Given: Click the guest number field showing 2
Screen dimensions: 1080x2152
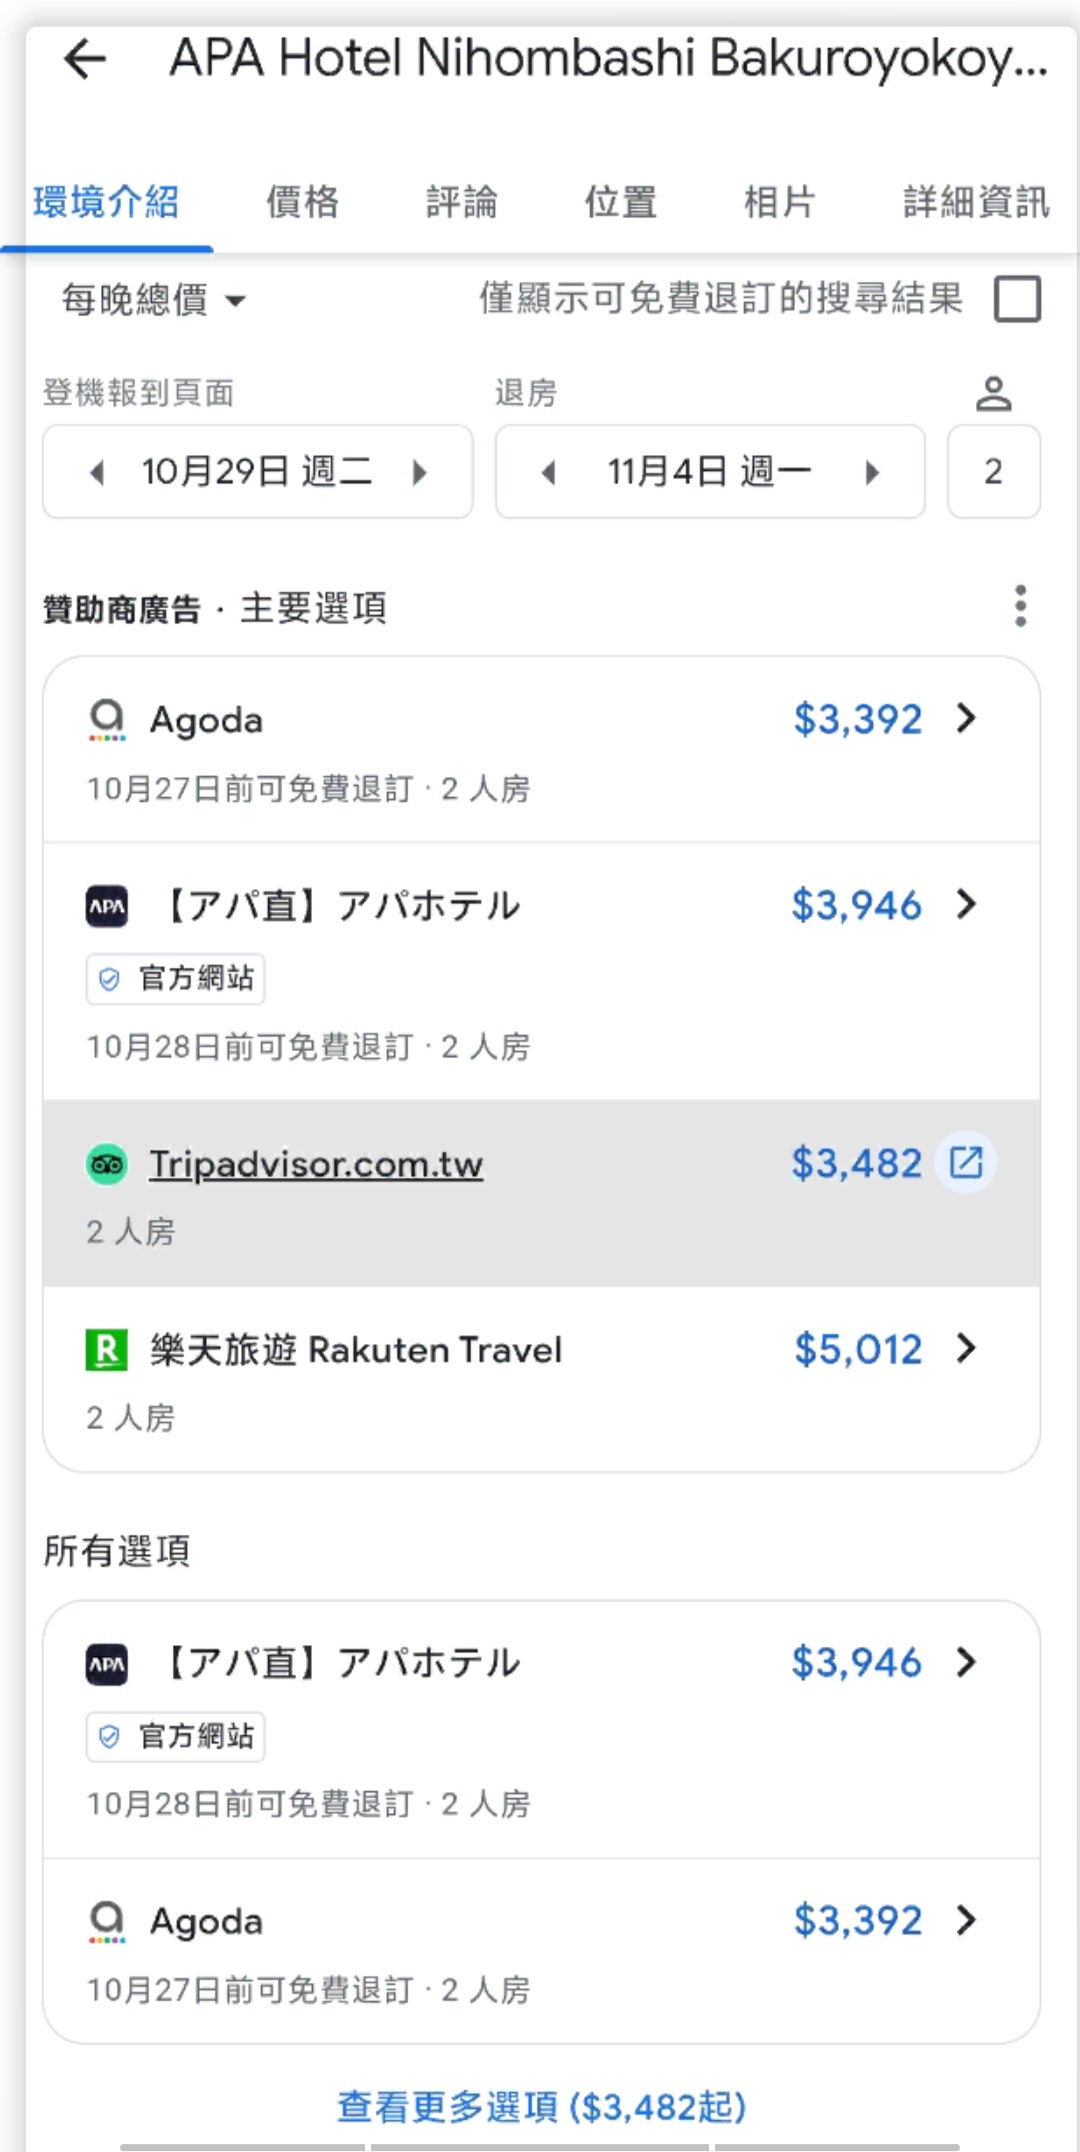Looking at the screenshot, I should (993, 472).
